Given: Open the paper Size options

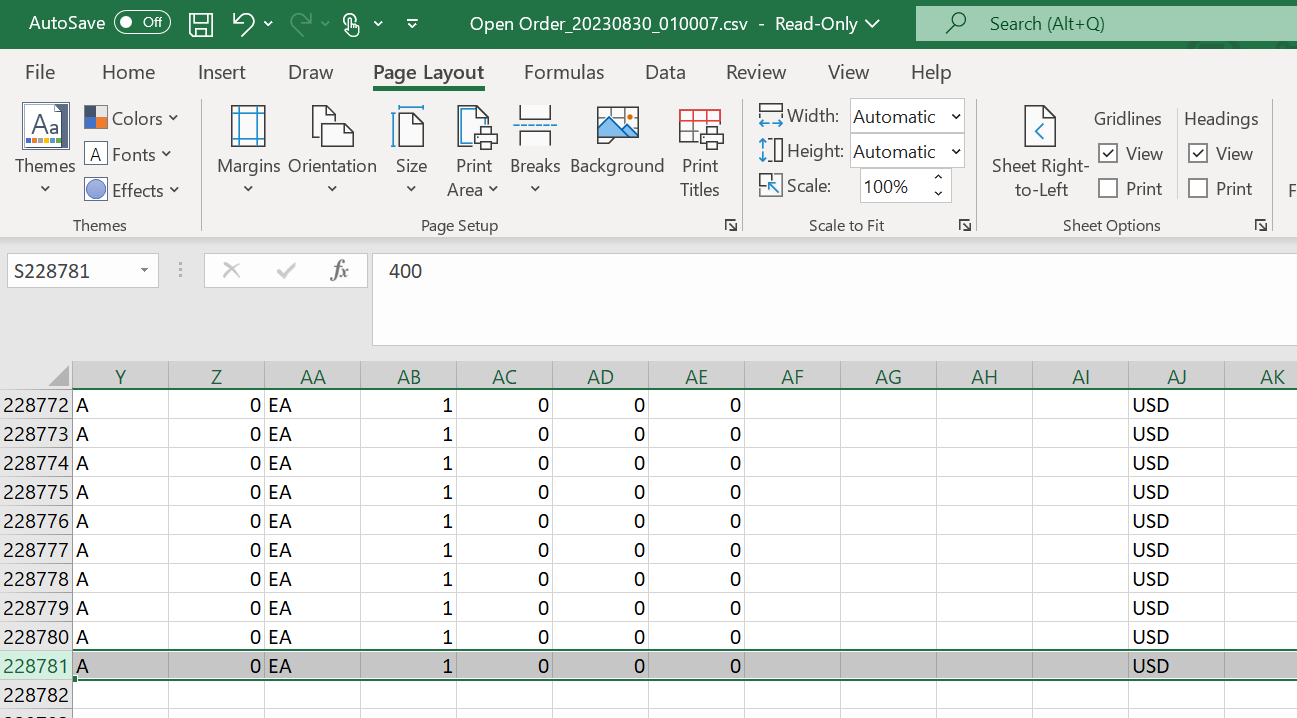Looking at the screenshot, I should (x=410, y=150).
